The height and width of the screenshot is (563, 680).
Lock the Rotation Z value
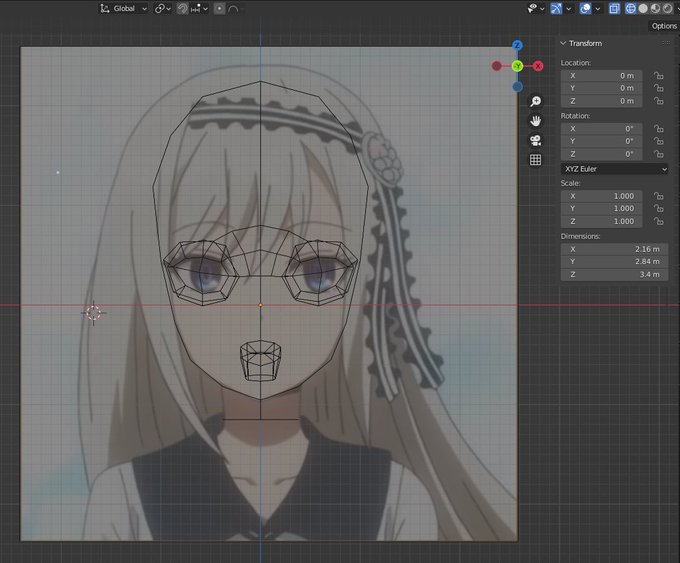[x=658, y=154]
